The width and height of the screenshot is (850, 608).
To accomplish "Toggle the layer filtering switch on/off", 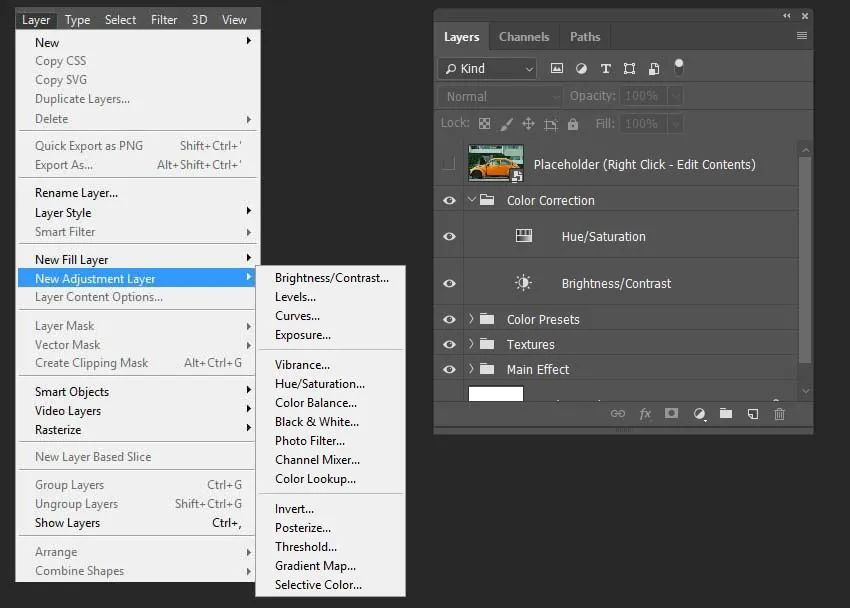I will pos(679,68).
